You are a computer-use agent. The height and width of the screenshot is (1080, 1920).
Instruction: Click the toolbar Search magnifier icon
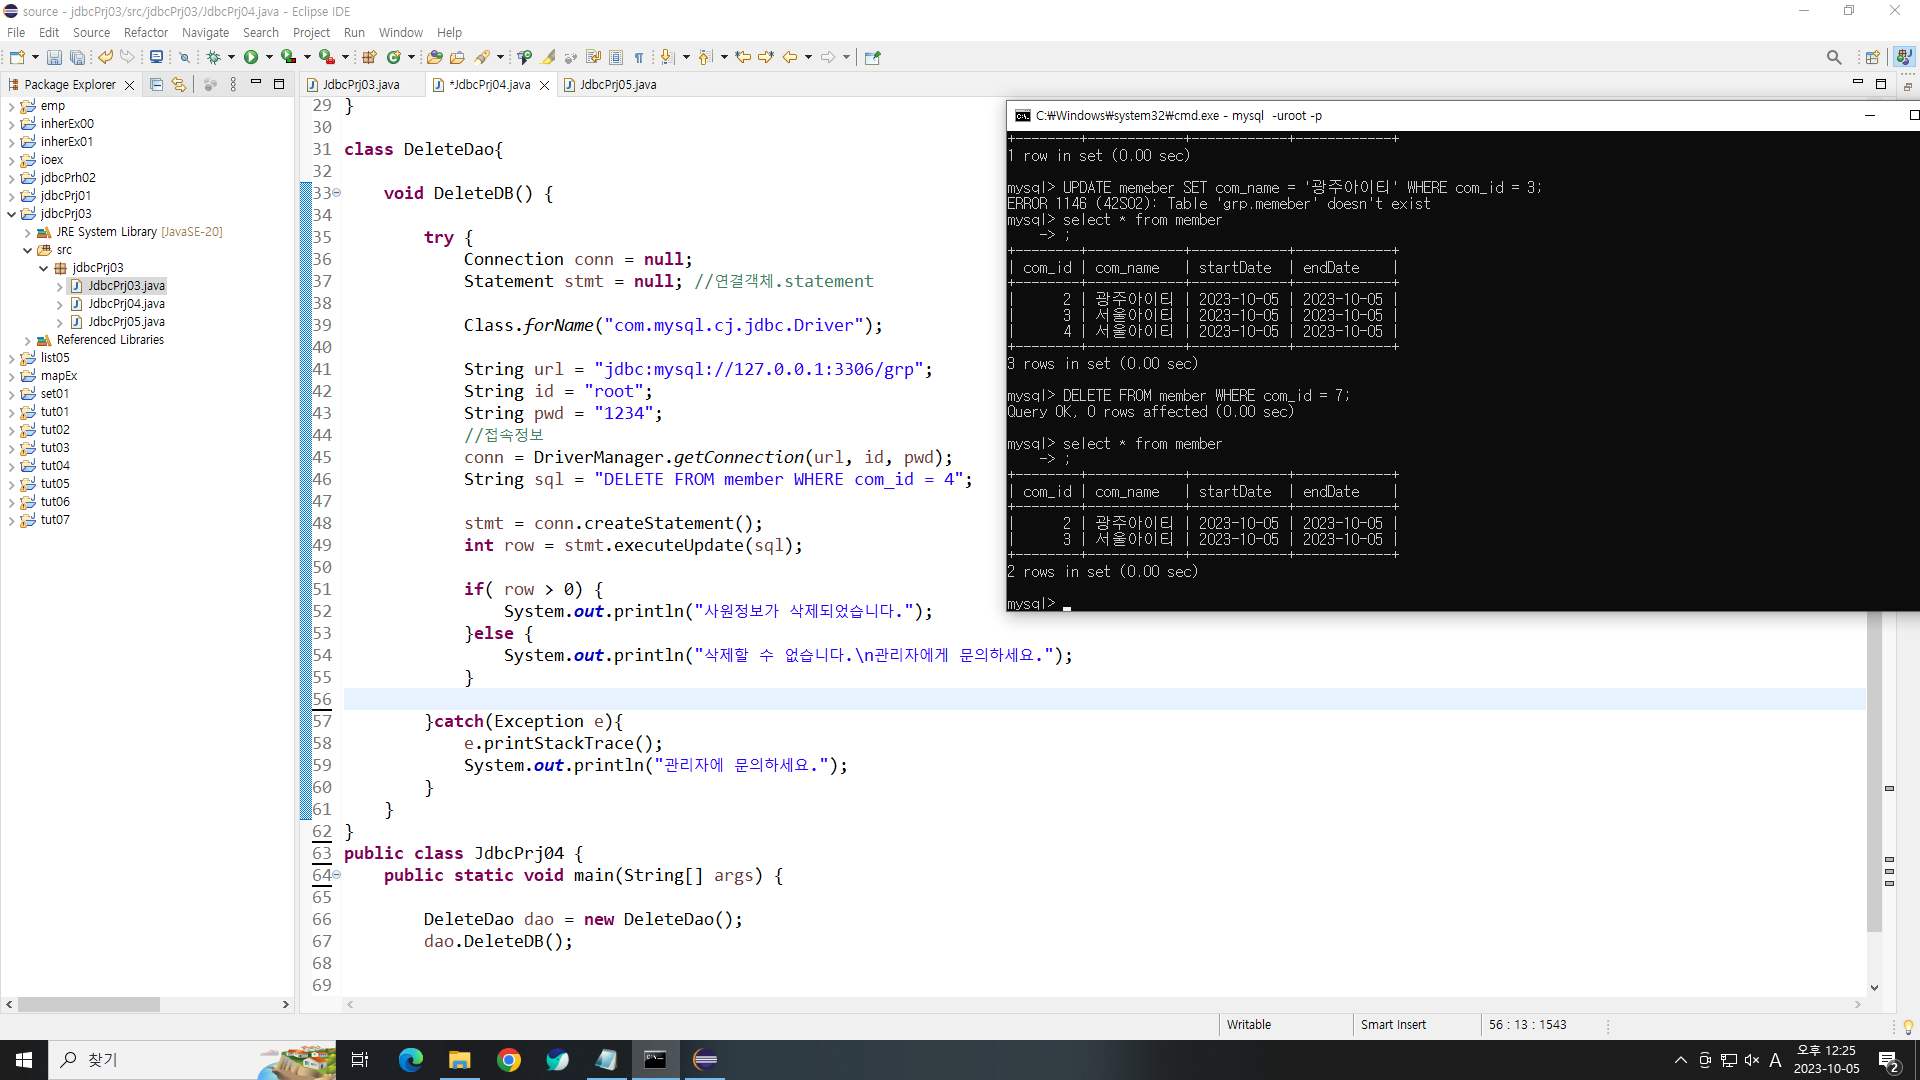(x=1833, y=58)
